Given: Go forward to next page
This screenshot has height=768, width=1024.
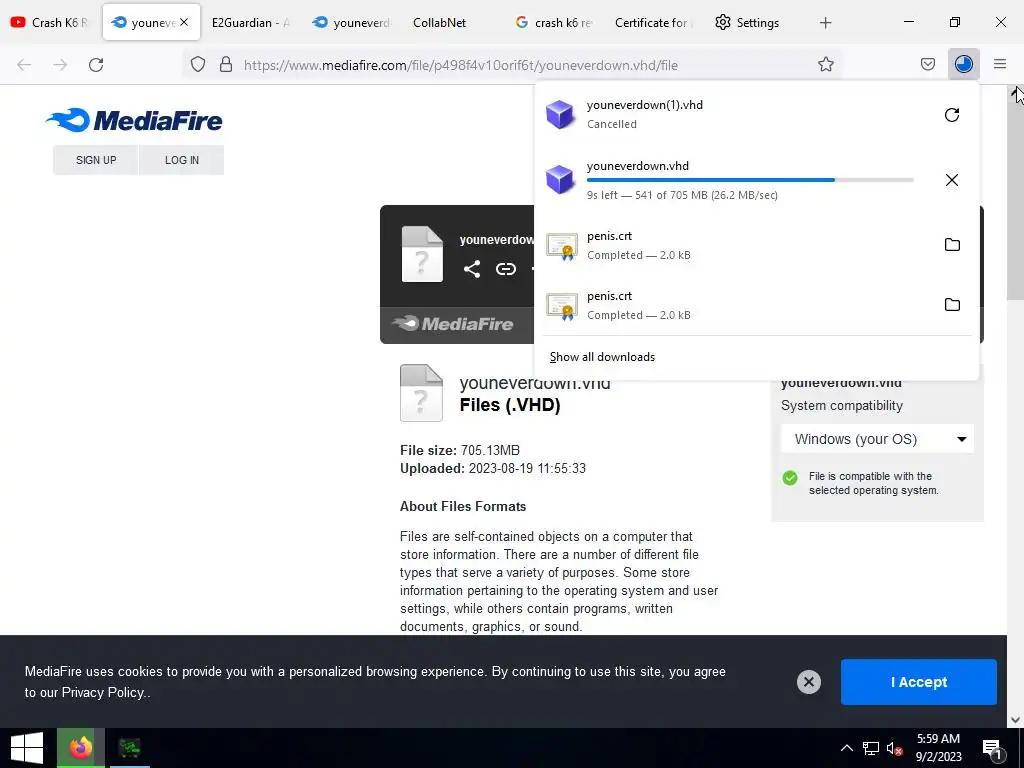Looking at the screenshot, I should pos(60,64).
